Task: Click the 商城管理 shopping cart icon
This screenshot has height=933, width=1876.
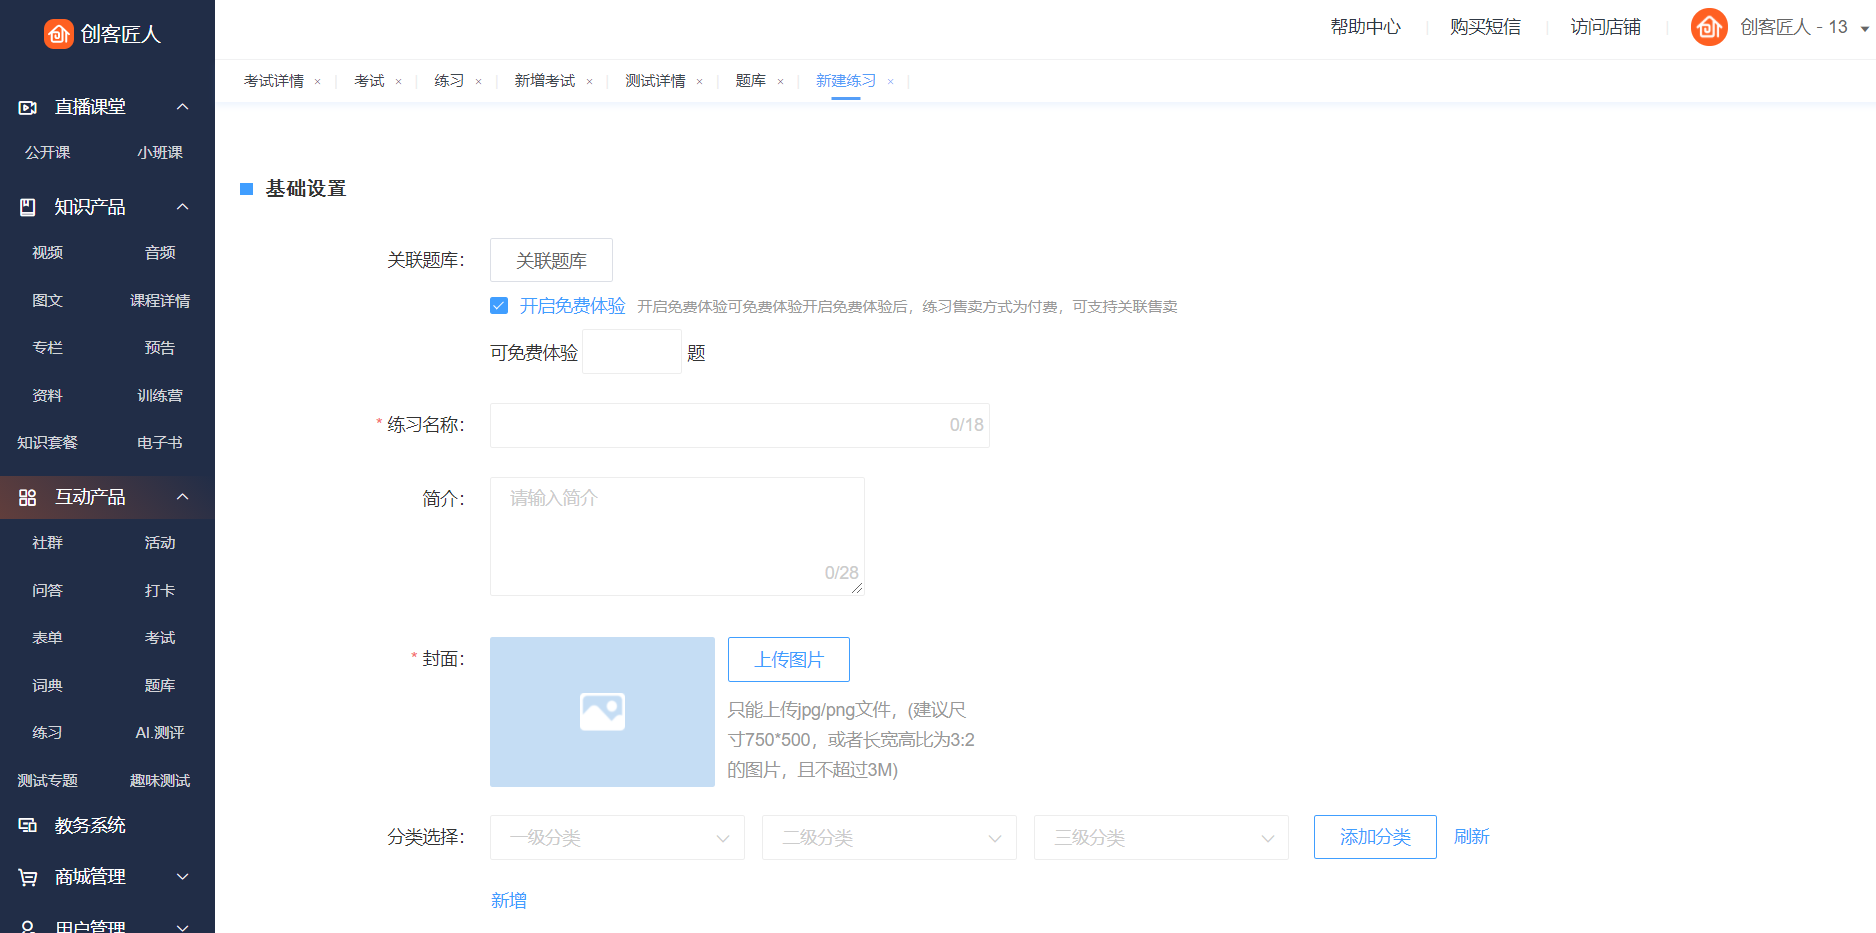Action: (28, 877)
